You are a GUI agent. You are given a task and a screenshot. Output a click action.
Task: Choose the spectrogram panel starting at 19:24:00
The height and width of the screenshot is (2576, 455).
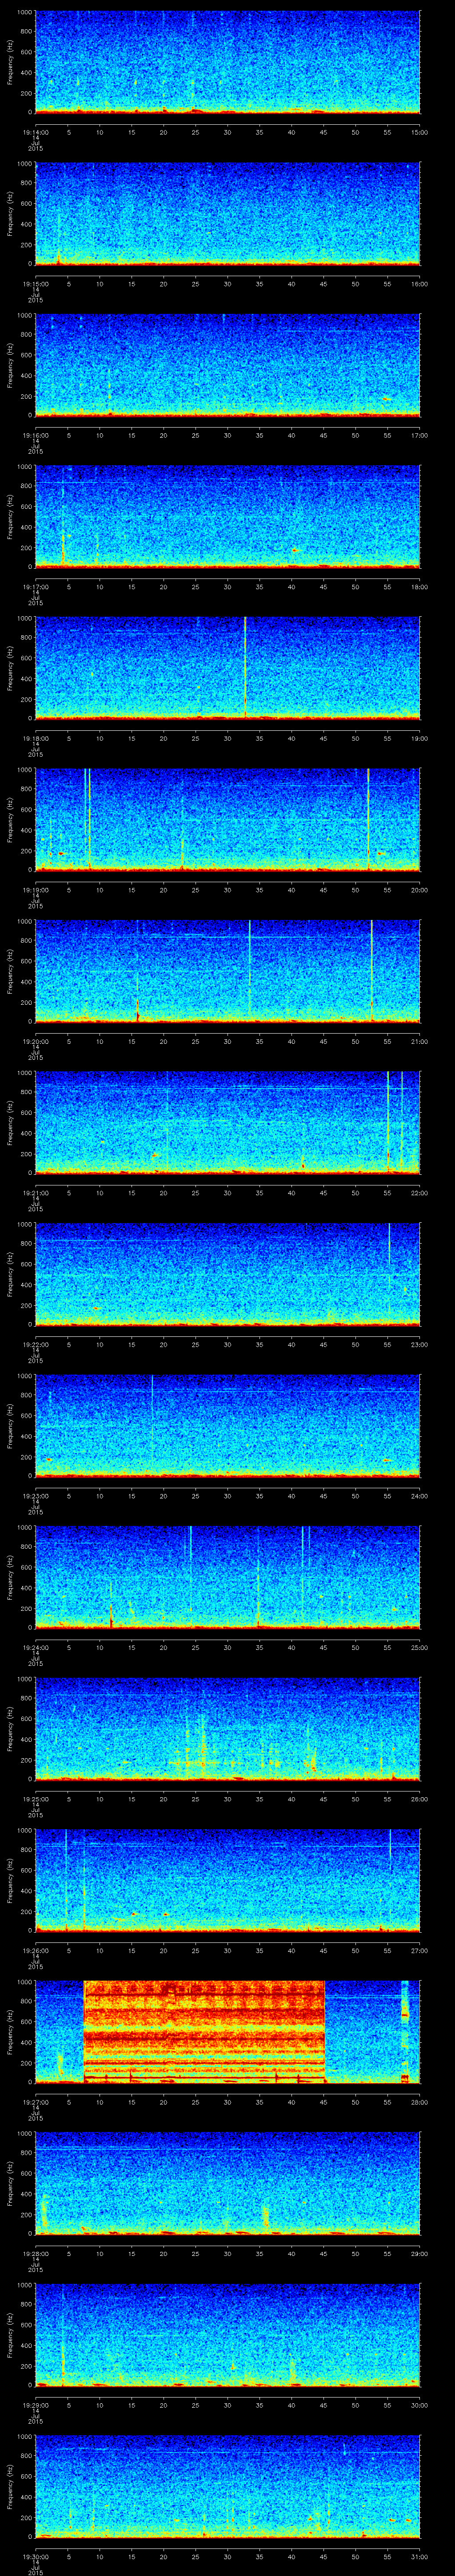(x=227, y=1577)
